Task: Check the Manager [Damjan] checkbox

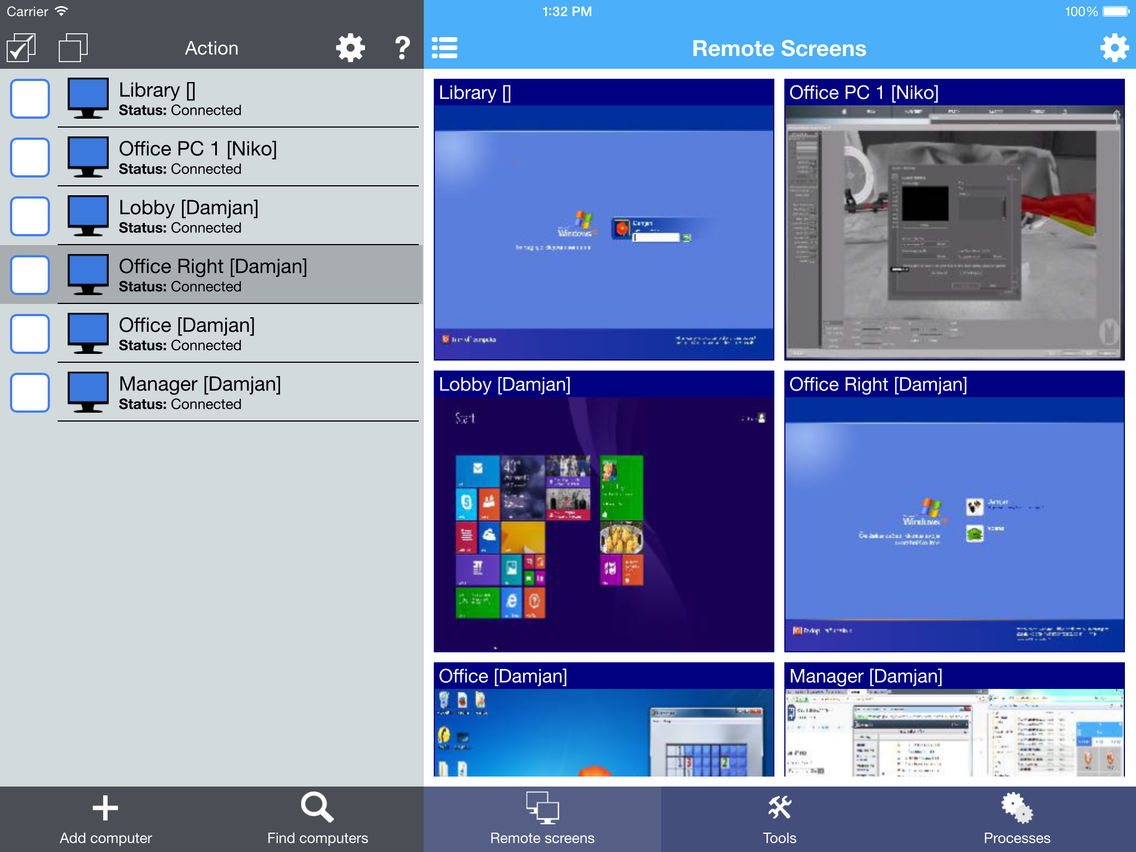Action: pyautogui.click(x=30, y=392)
